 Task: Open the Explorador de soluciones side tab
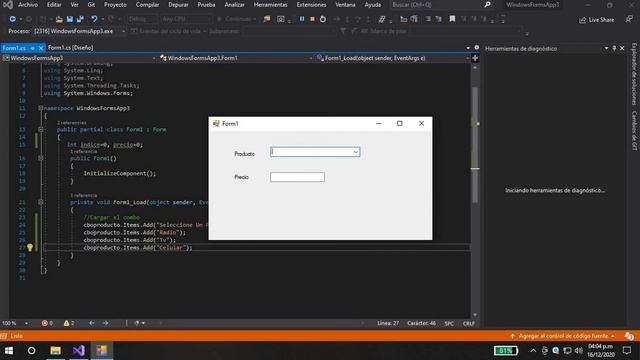(x=634, y=74)
